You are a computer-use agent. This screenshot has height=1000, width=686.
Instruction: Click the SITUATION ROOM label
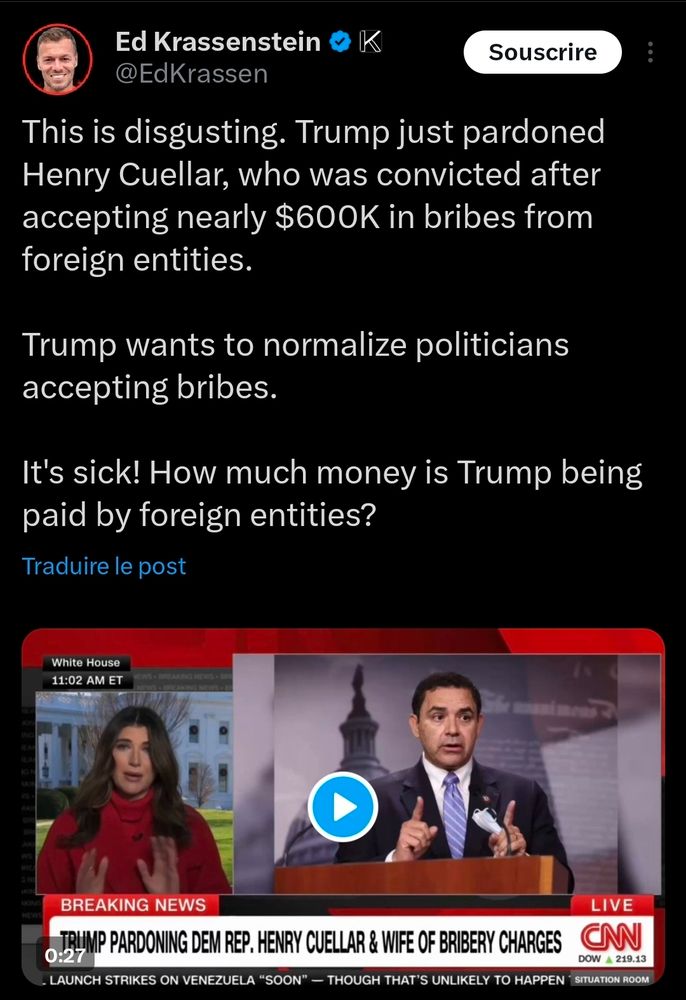point(611,980)
